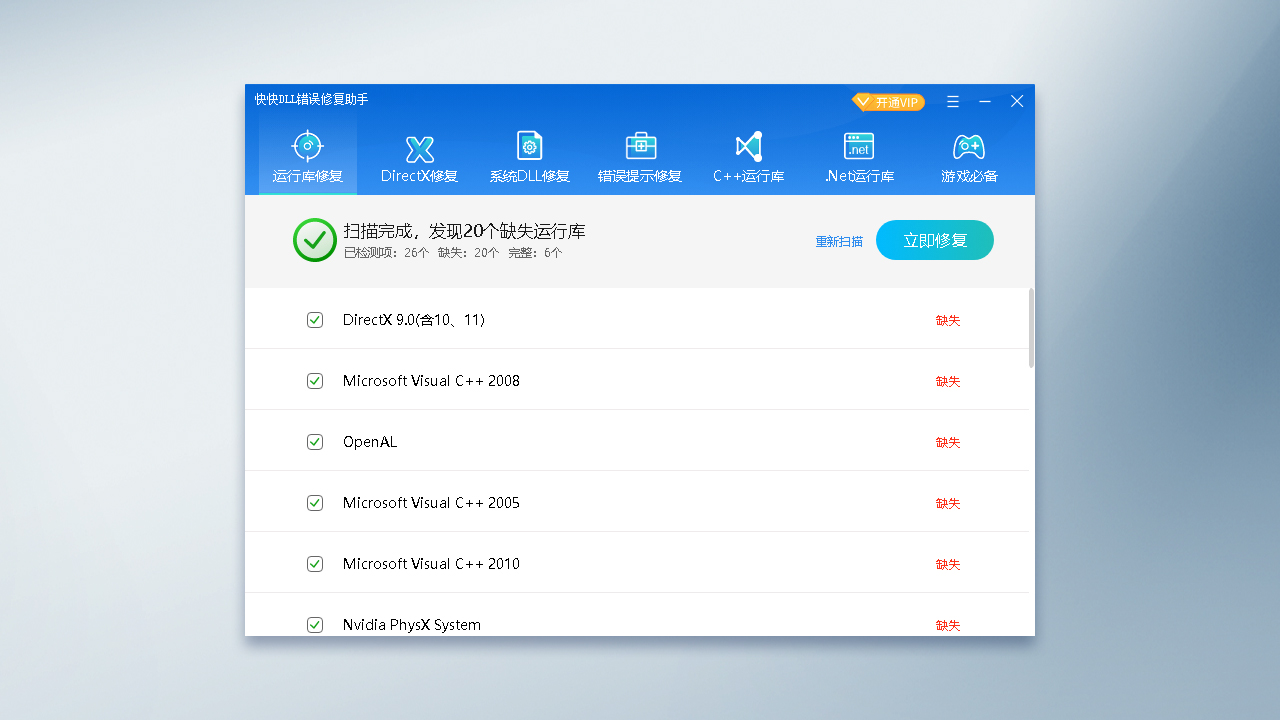Switch to the 游戏必备 tab

point(968,146)
